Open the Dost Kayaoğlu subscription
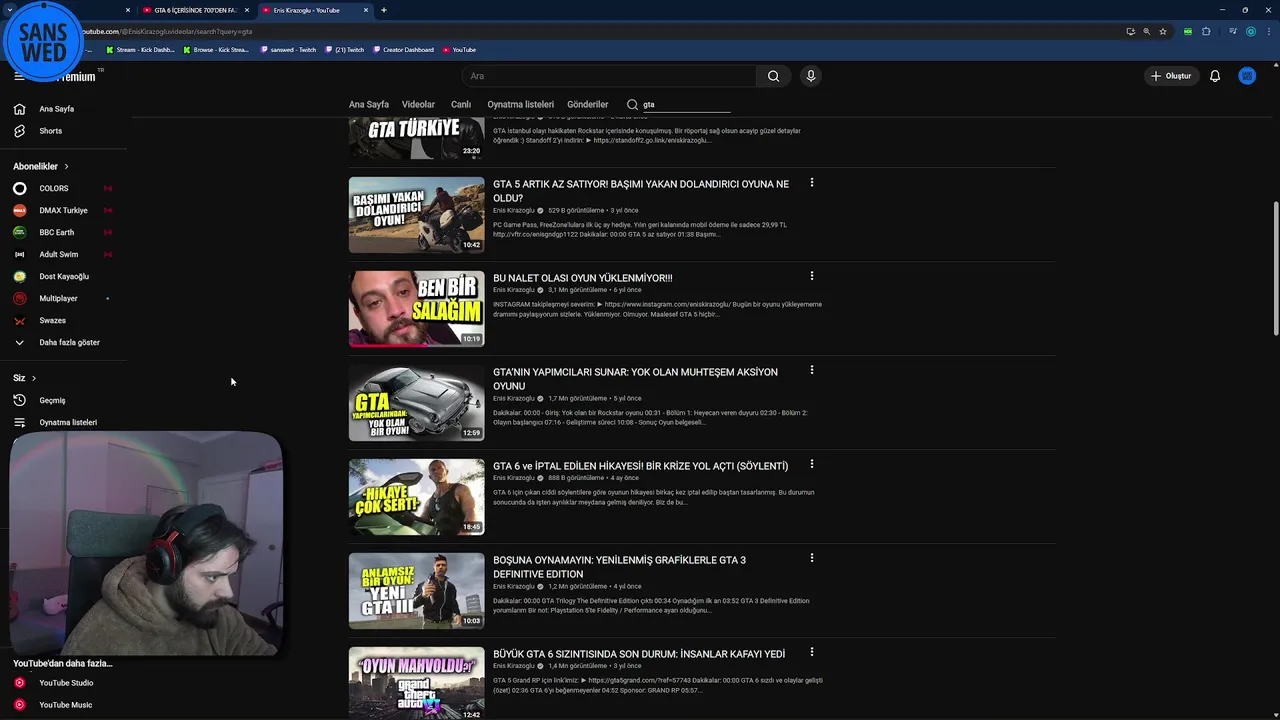This screenshot has height=720, width=1280. 64,276
